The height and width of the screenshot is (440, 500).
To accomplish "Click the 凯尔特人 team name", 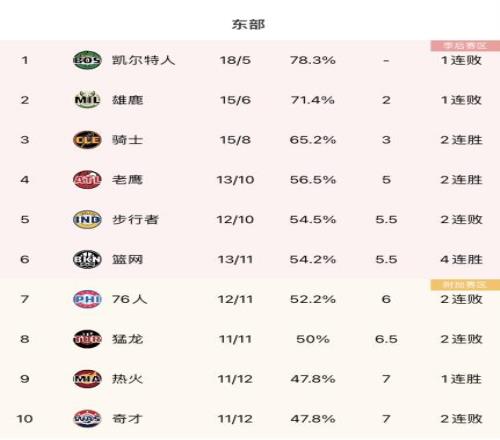I will pyautogui.click(x=143, y=60).
